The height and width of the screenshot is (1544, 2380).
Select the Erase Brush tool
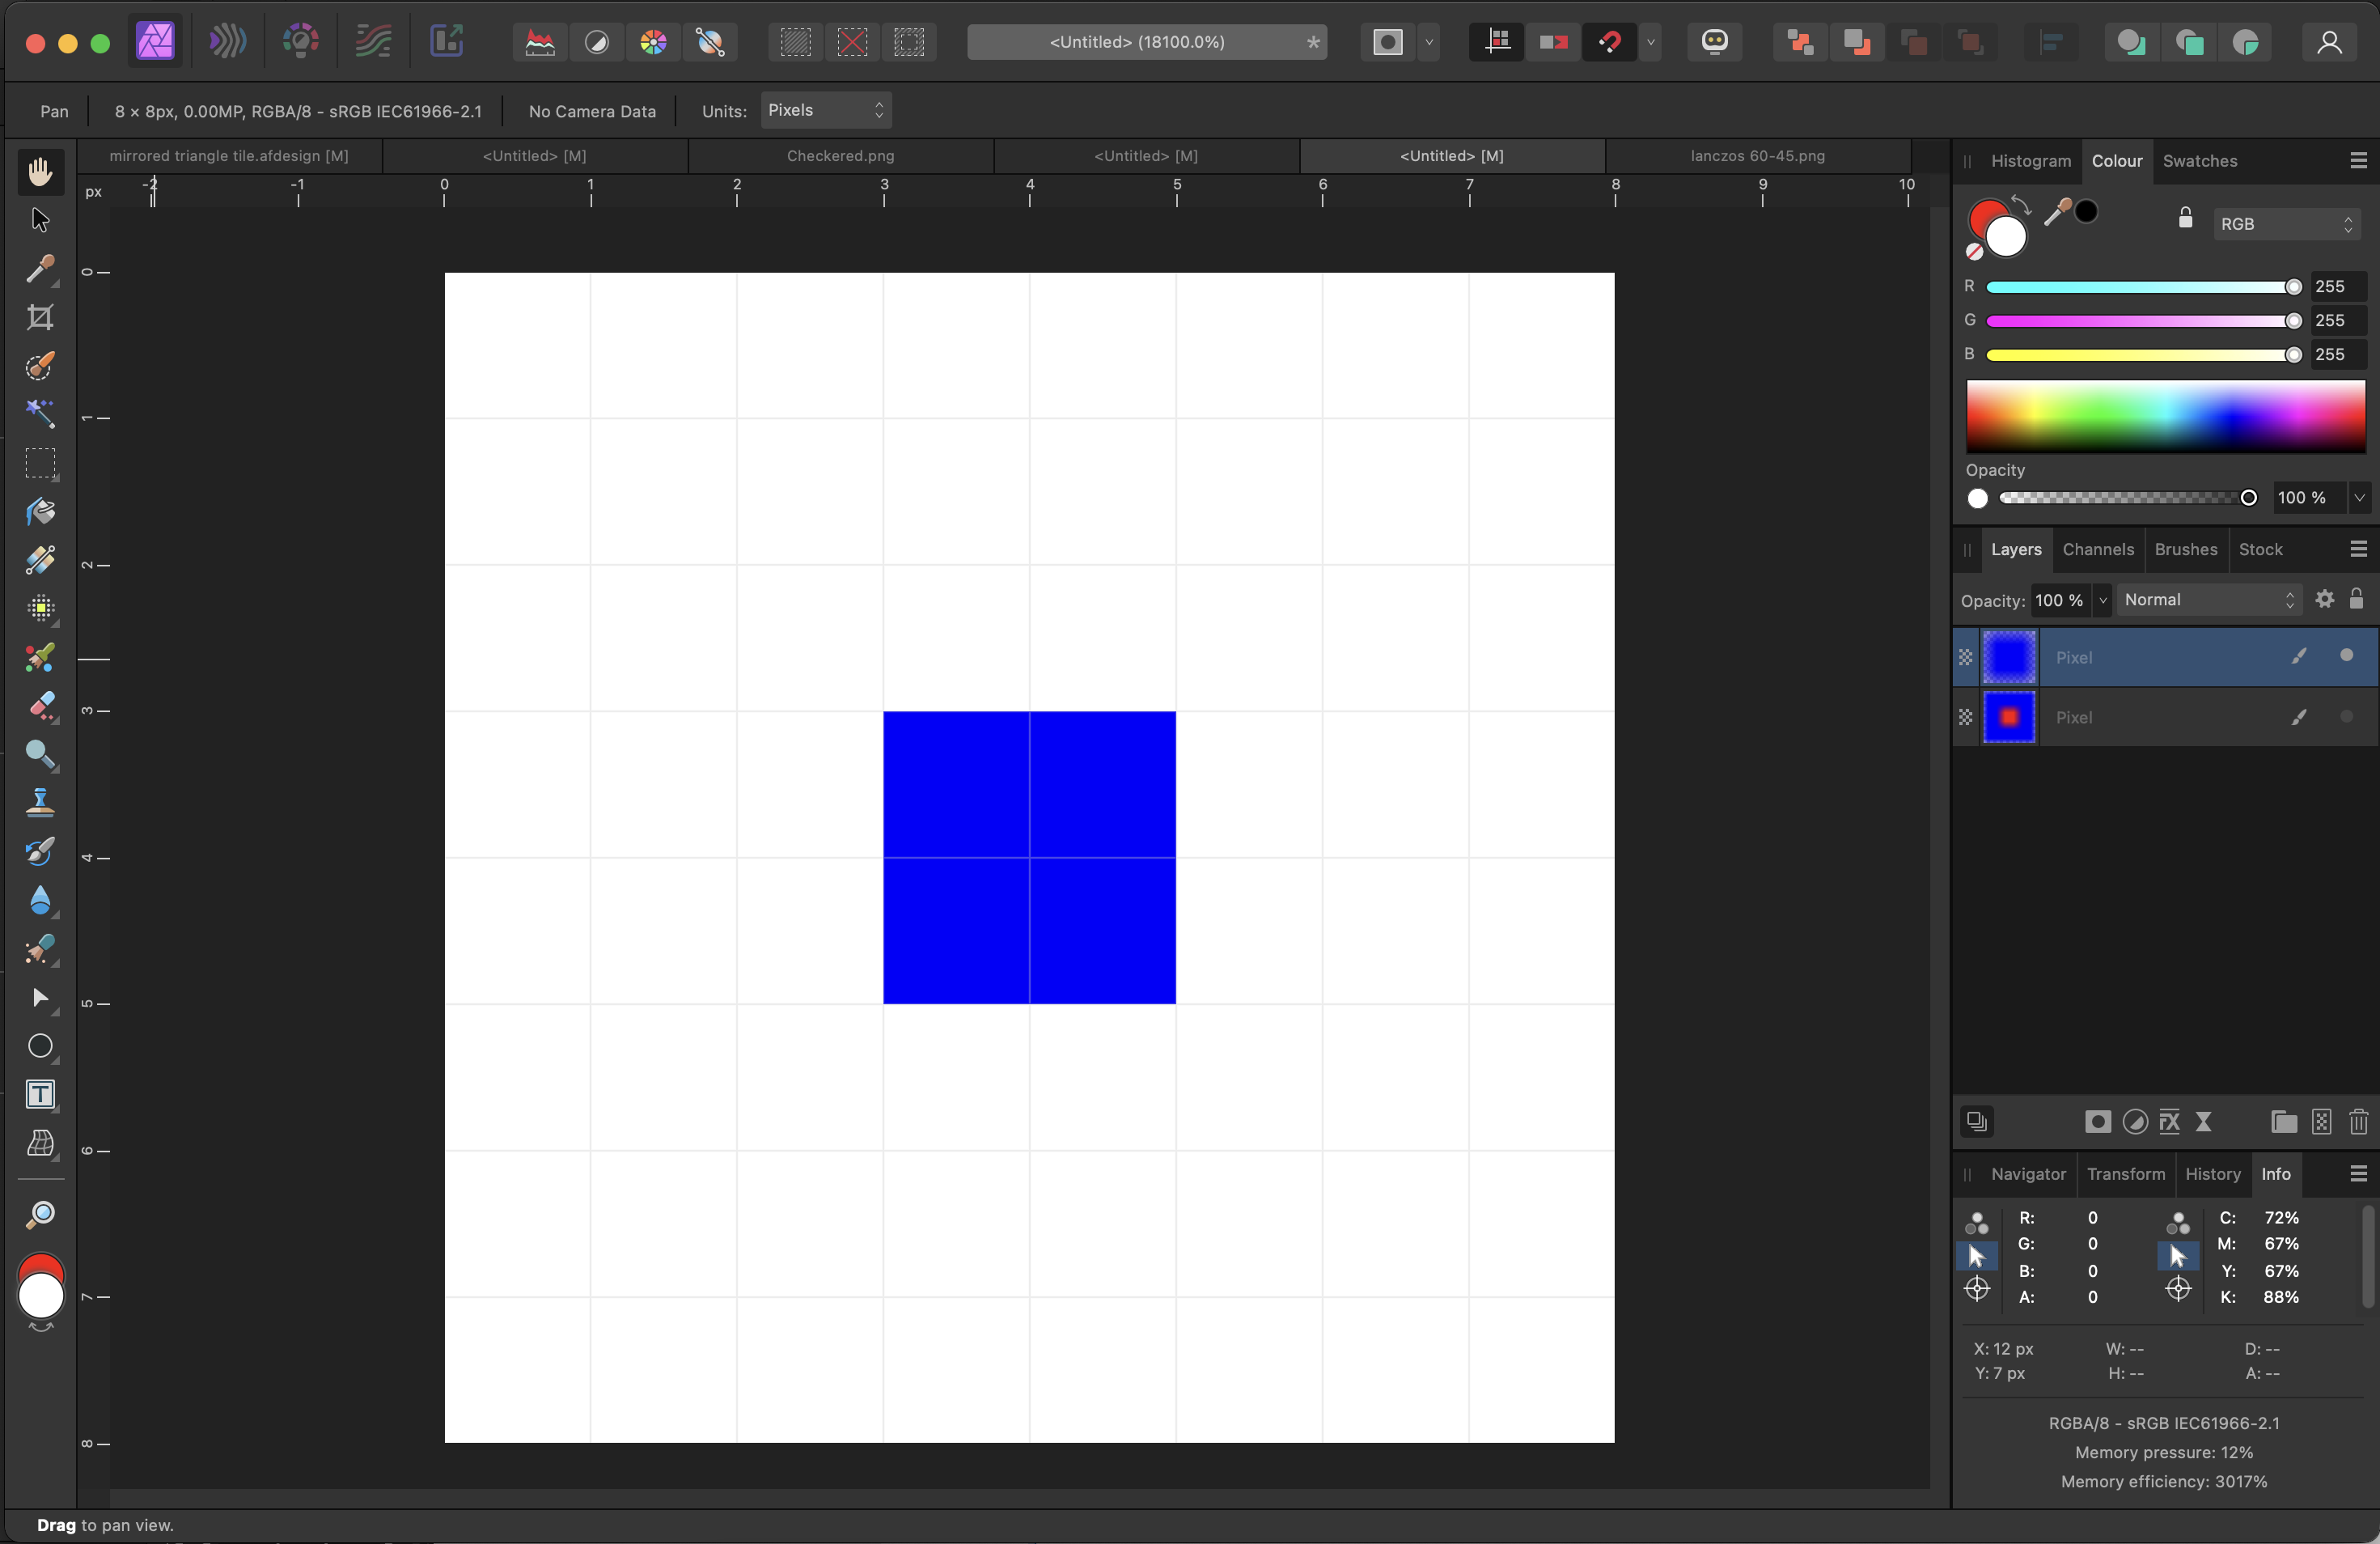tap(40, 706)
